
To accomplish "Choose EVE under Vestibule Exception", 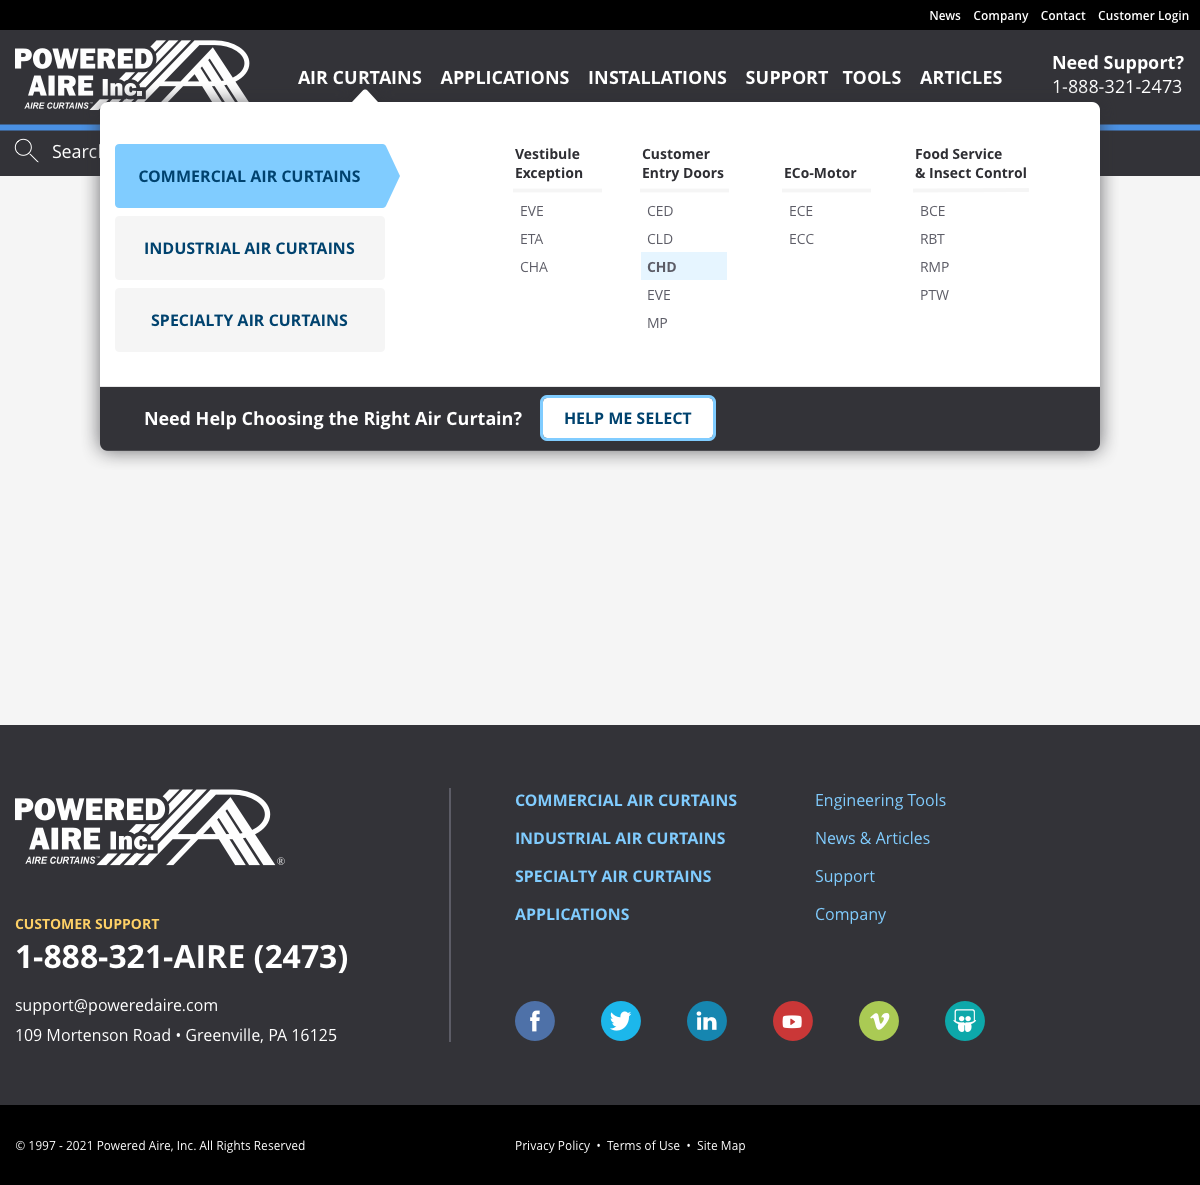I will (x=532, y=211).
